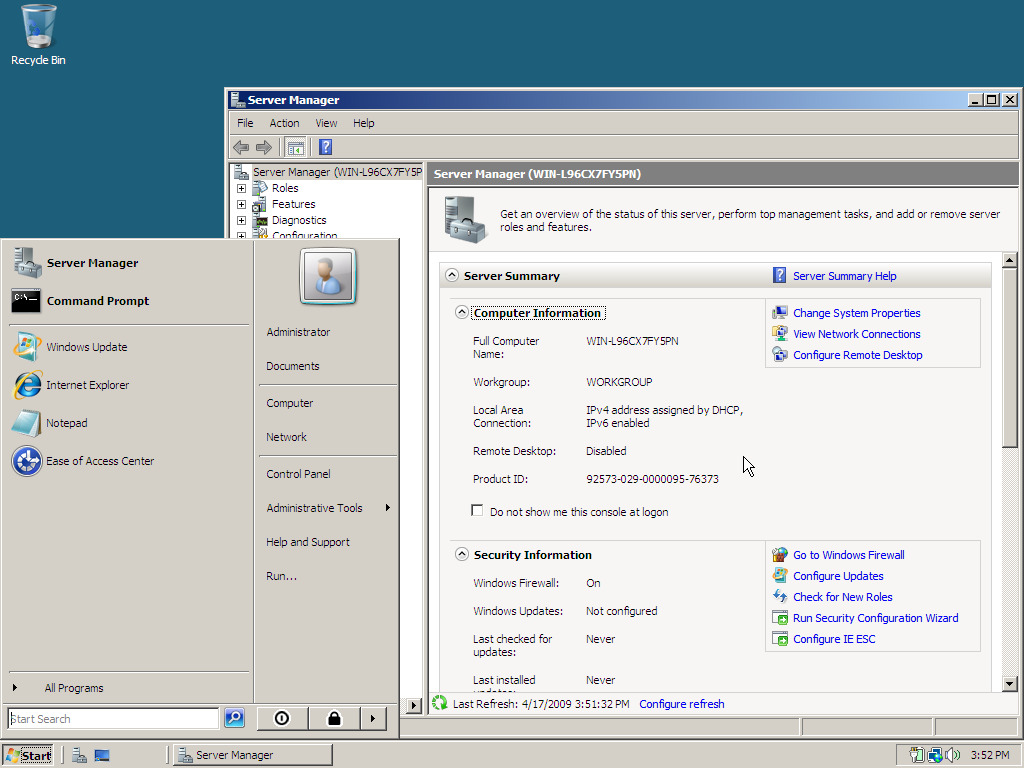This screenshot has height=768, width=1024.
Task: Click the Change System Properties link
Action: 856,312
